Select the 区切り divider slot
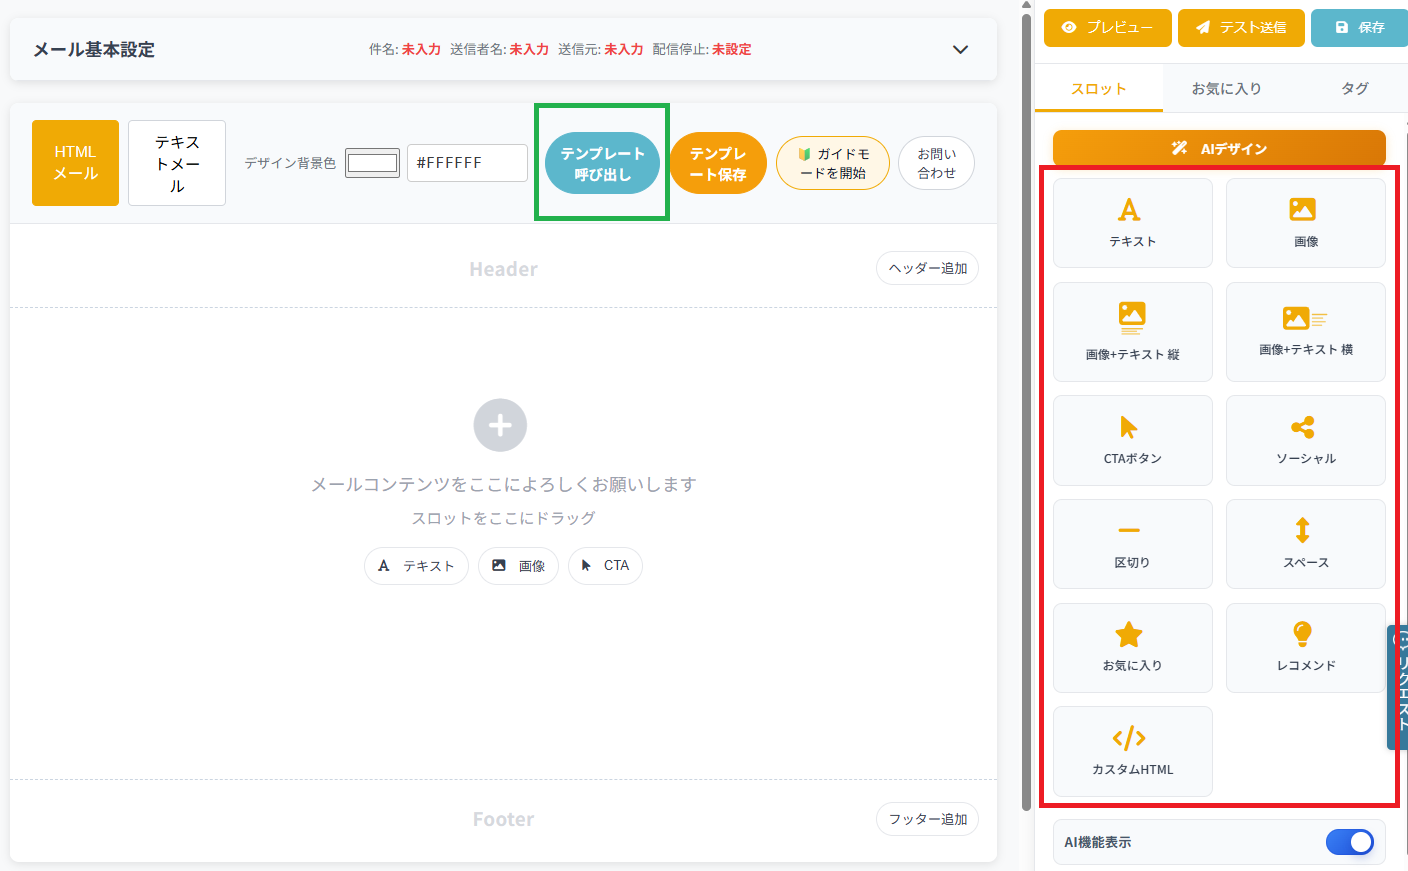 click(x=1131, y=543)
